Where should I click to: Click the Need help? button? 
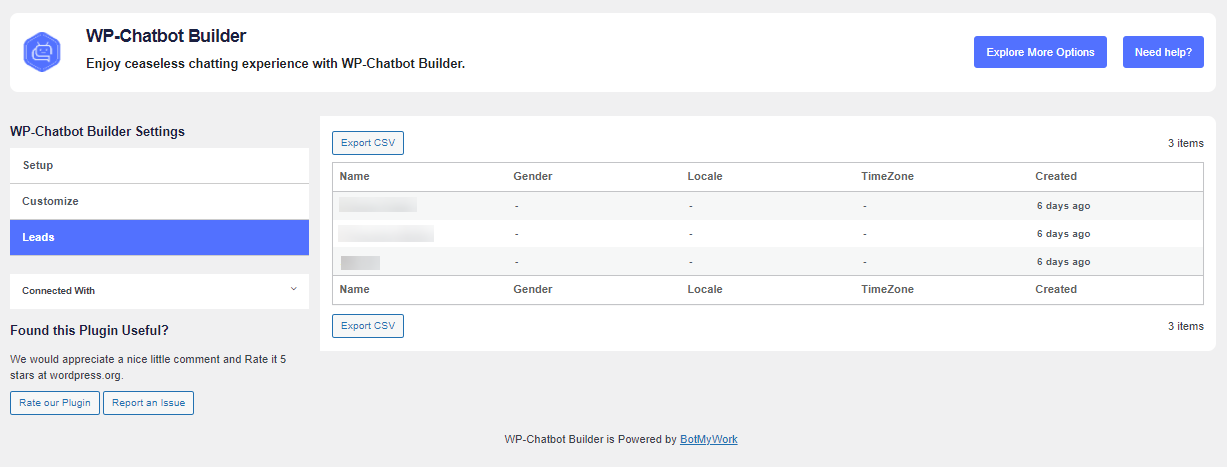(1163, 52)
